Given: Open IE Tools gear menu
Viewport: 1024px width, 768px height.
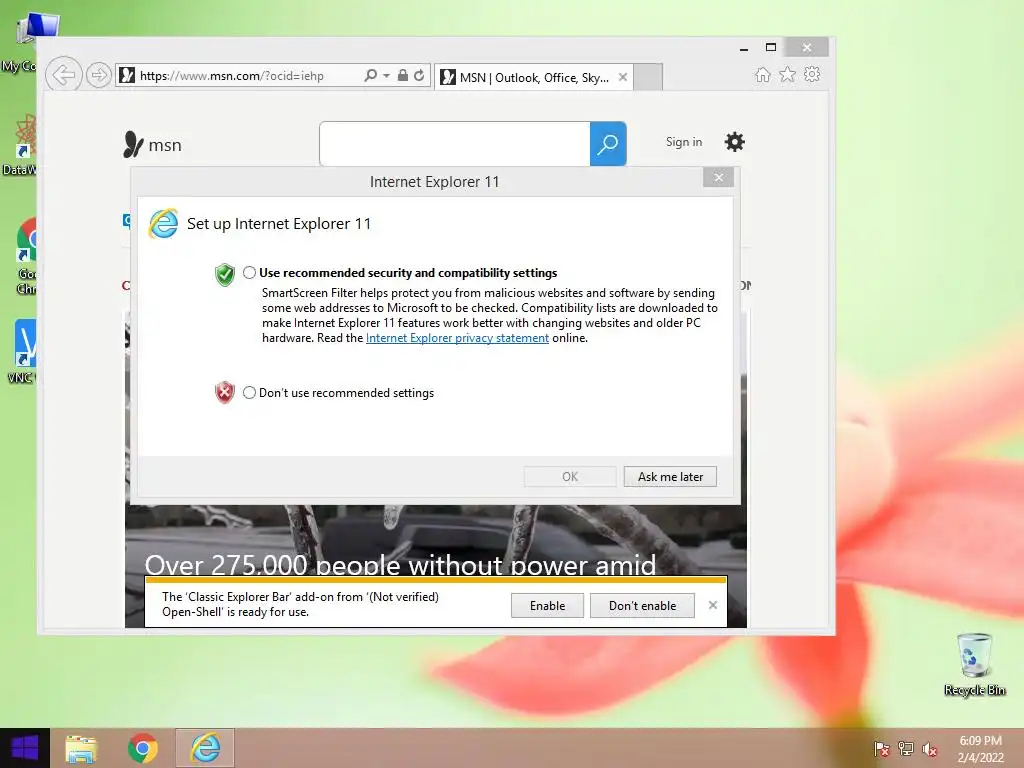Looking at the screenshot, I should (812, 74).
